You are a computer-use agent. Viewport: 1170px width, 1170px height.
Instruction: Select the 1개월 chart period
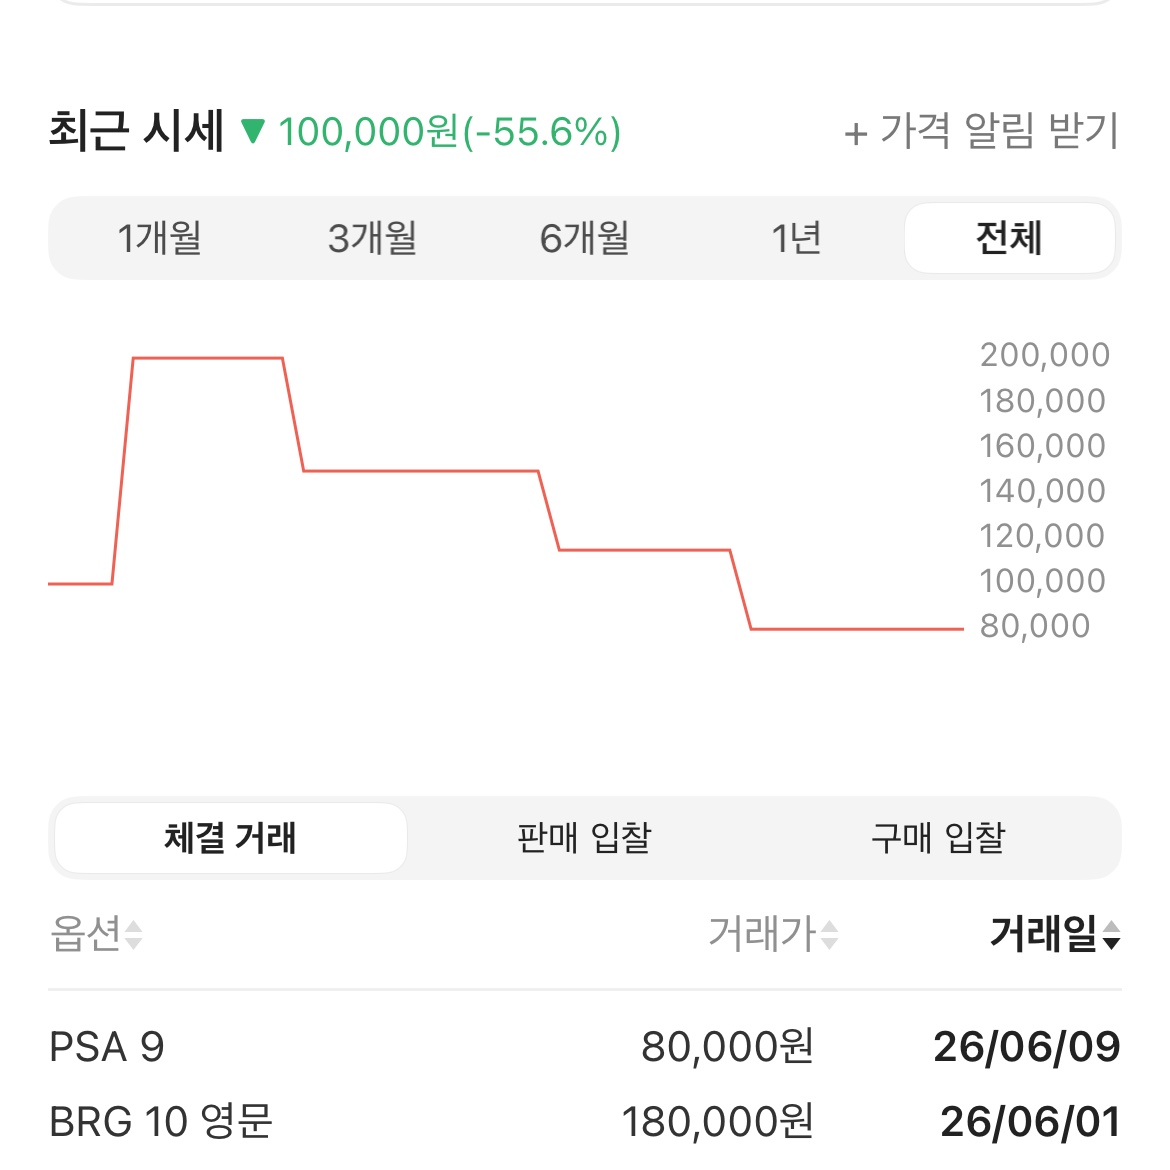[160, 238]
